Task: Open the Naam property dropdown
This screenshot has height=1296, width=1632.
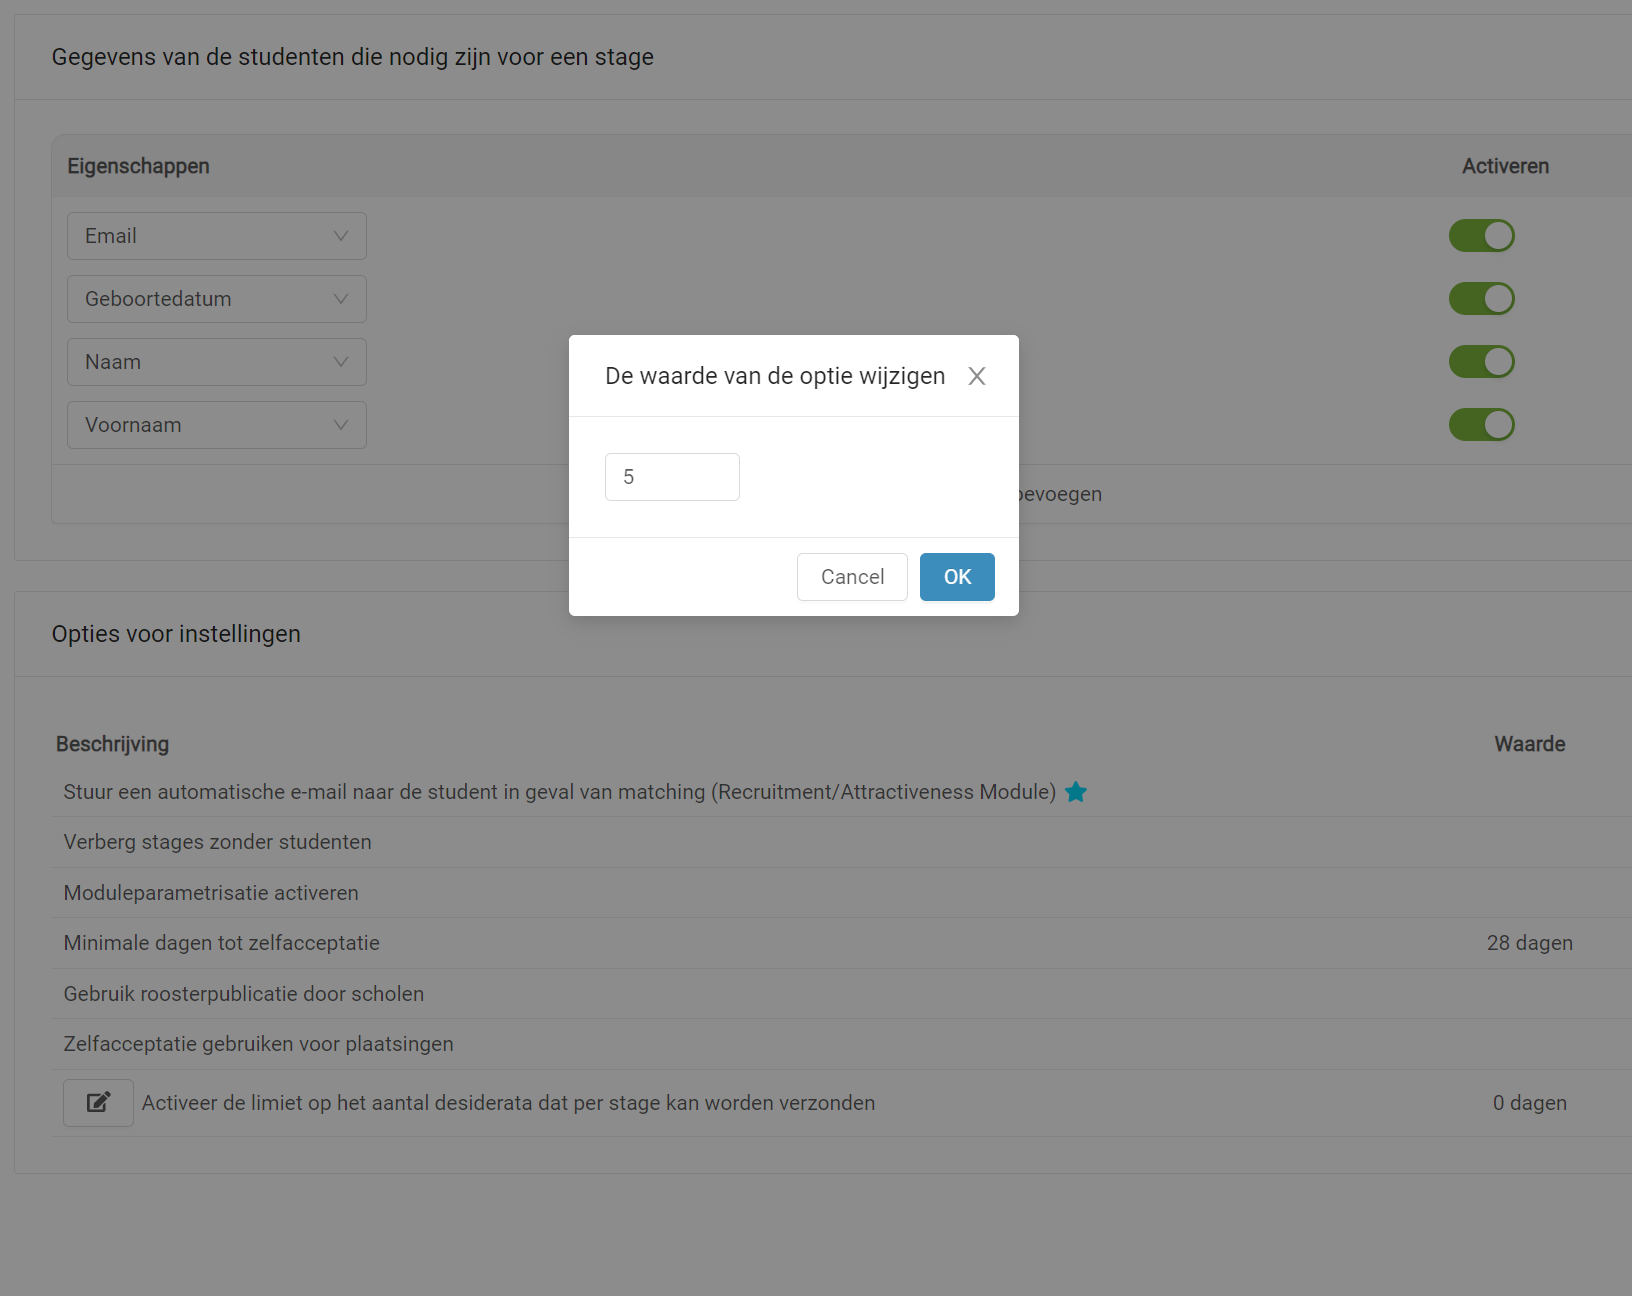Action: [x=217, y=362]
